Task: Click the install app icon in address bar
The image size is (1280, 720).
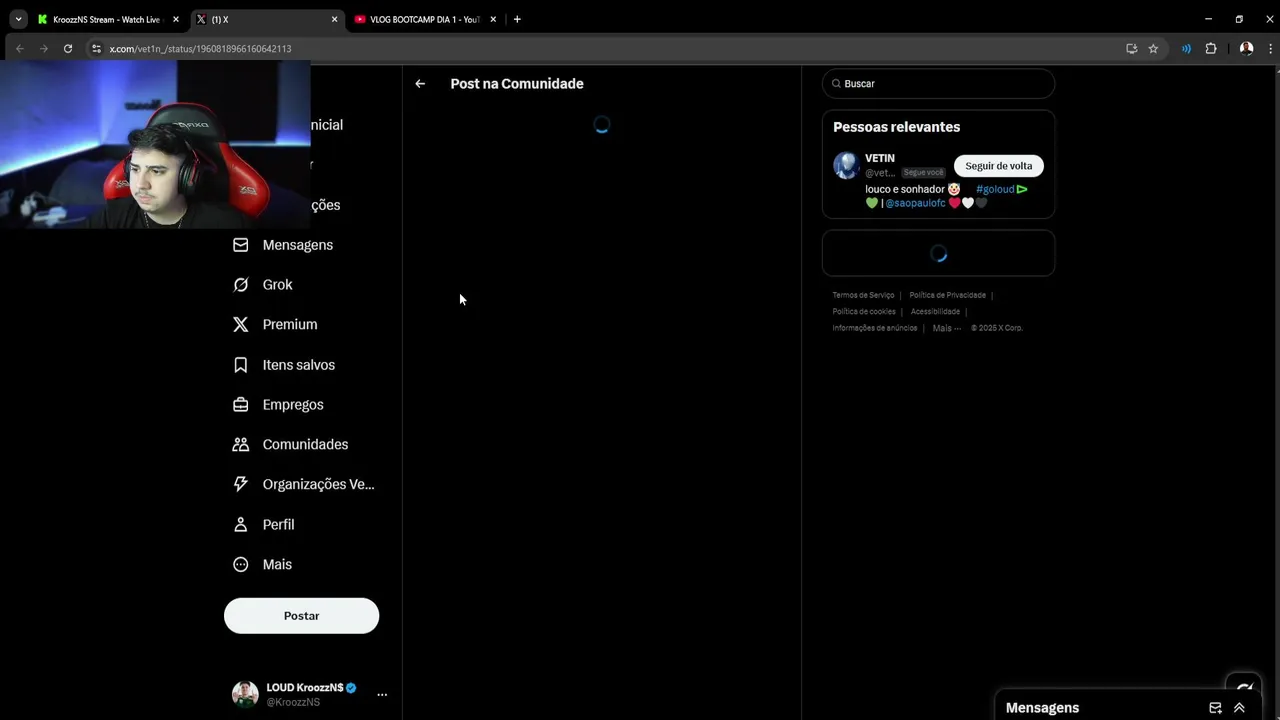Action: (x=1131, y=48)
